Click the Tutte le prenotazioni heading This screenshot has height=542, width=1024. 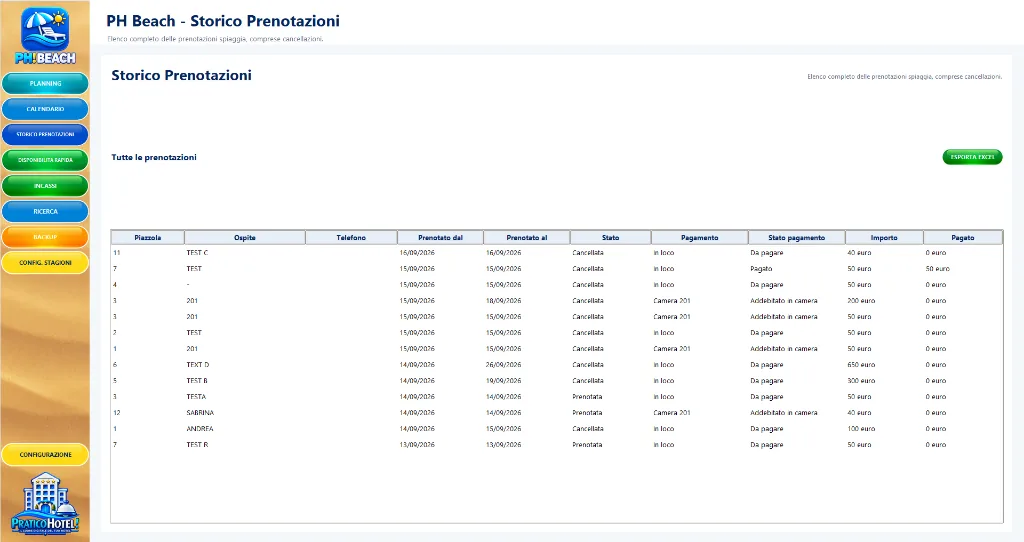pyautogui.click(x=153, y=157)
